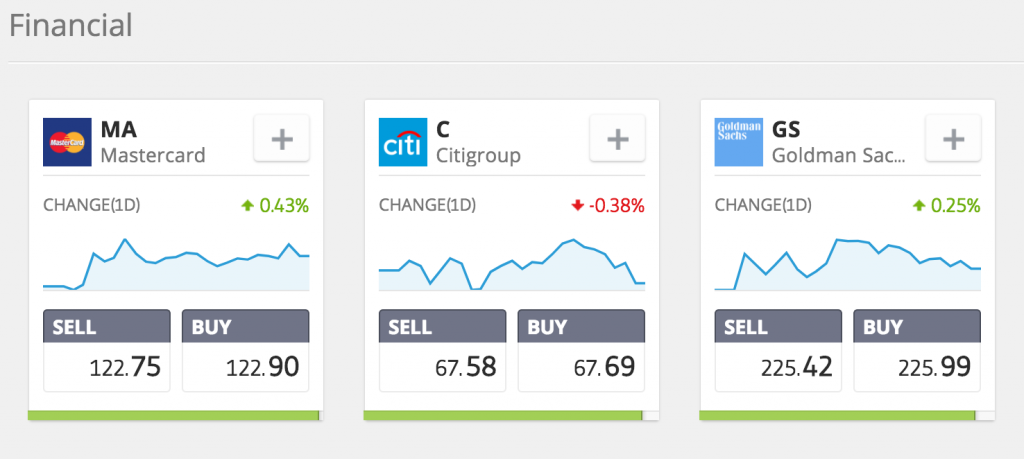Sell Citigroup at 67.58
This screenshot has width=1024, height=459.
coord(442,351)
